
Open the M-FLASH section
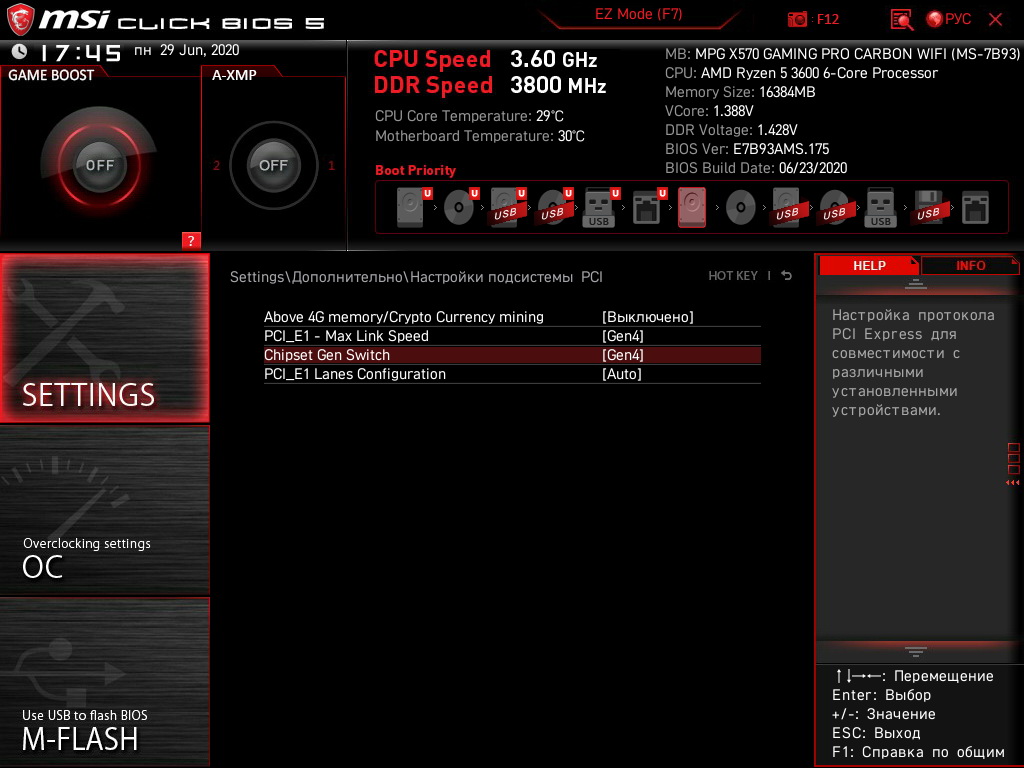tap(104, 681)
